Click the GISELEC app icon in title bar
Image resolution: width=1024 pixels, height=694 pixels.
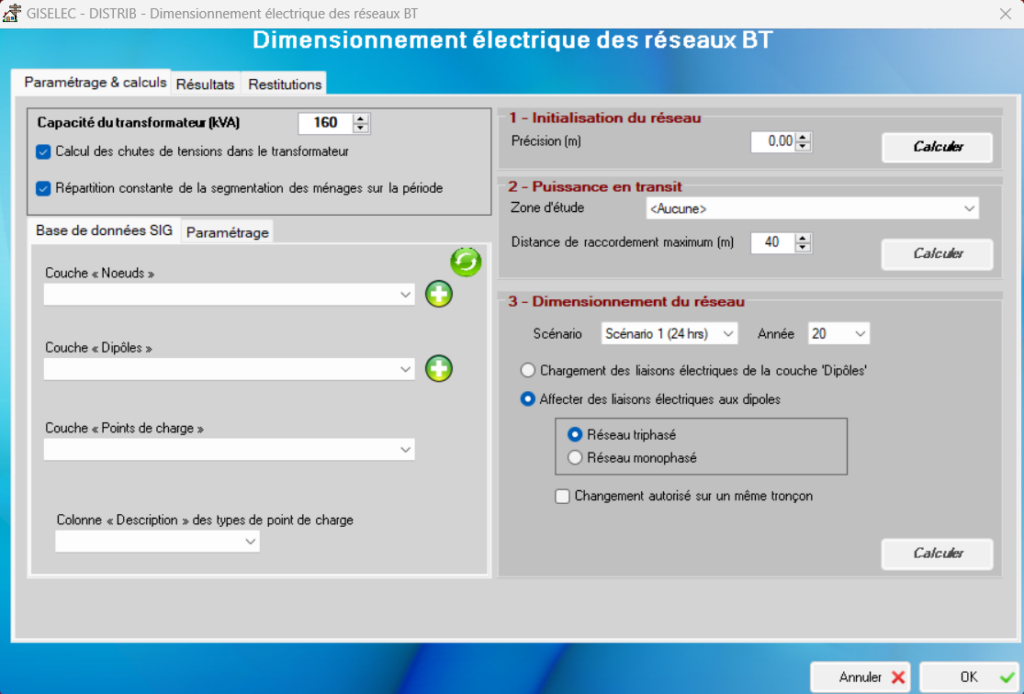pos(13,13)
